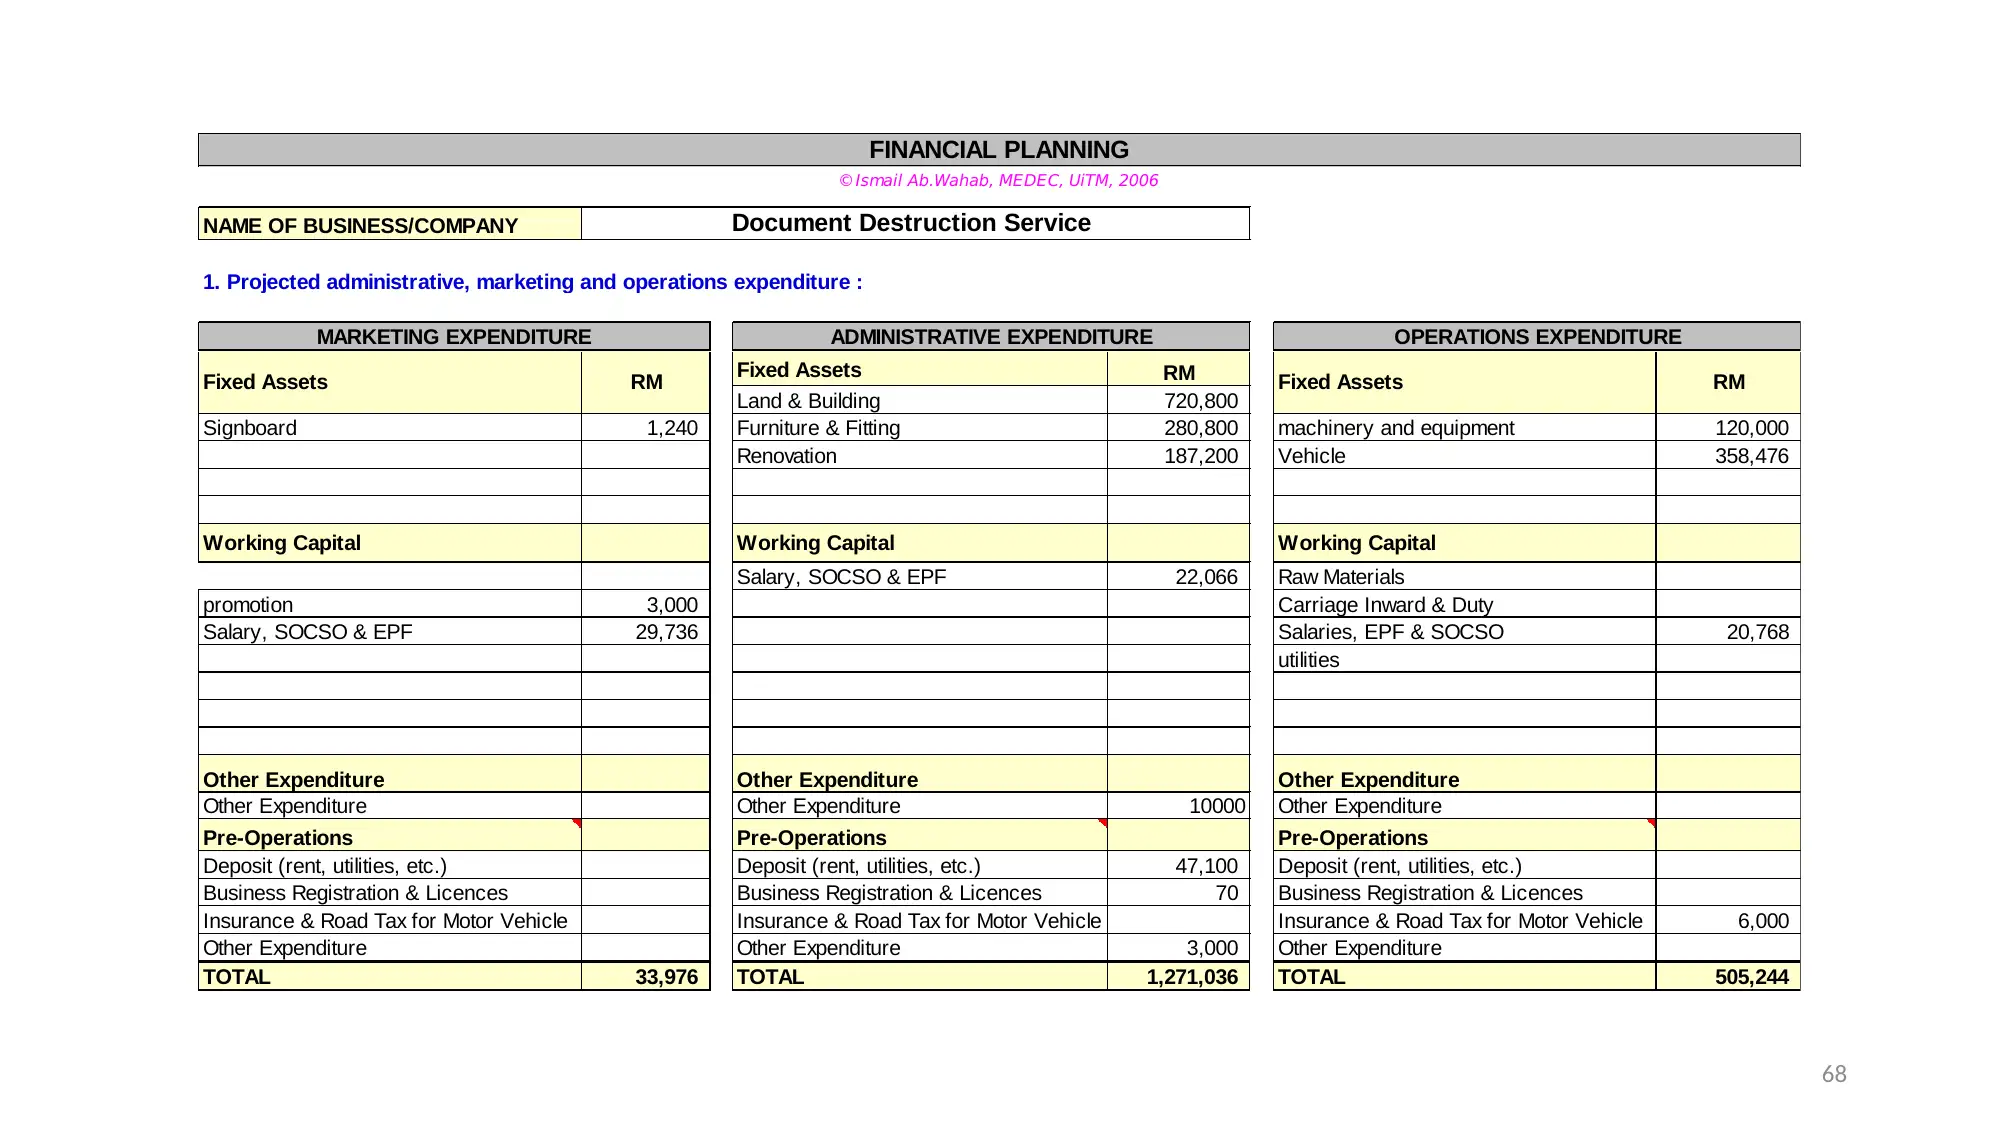
Task: Select the ADMINISTRATIVE EXPENDITURE header
Action: pyautogui.click(x=991, y=336)
